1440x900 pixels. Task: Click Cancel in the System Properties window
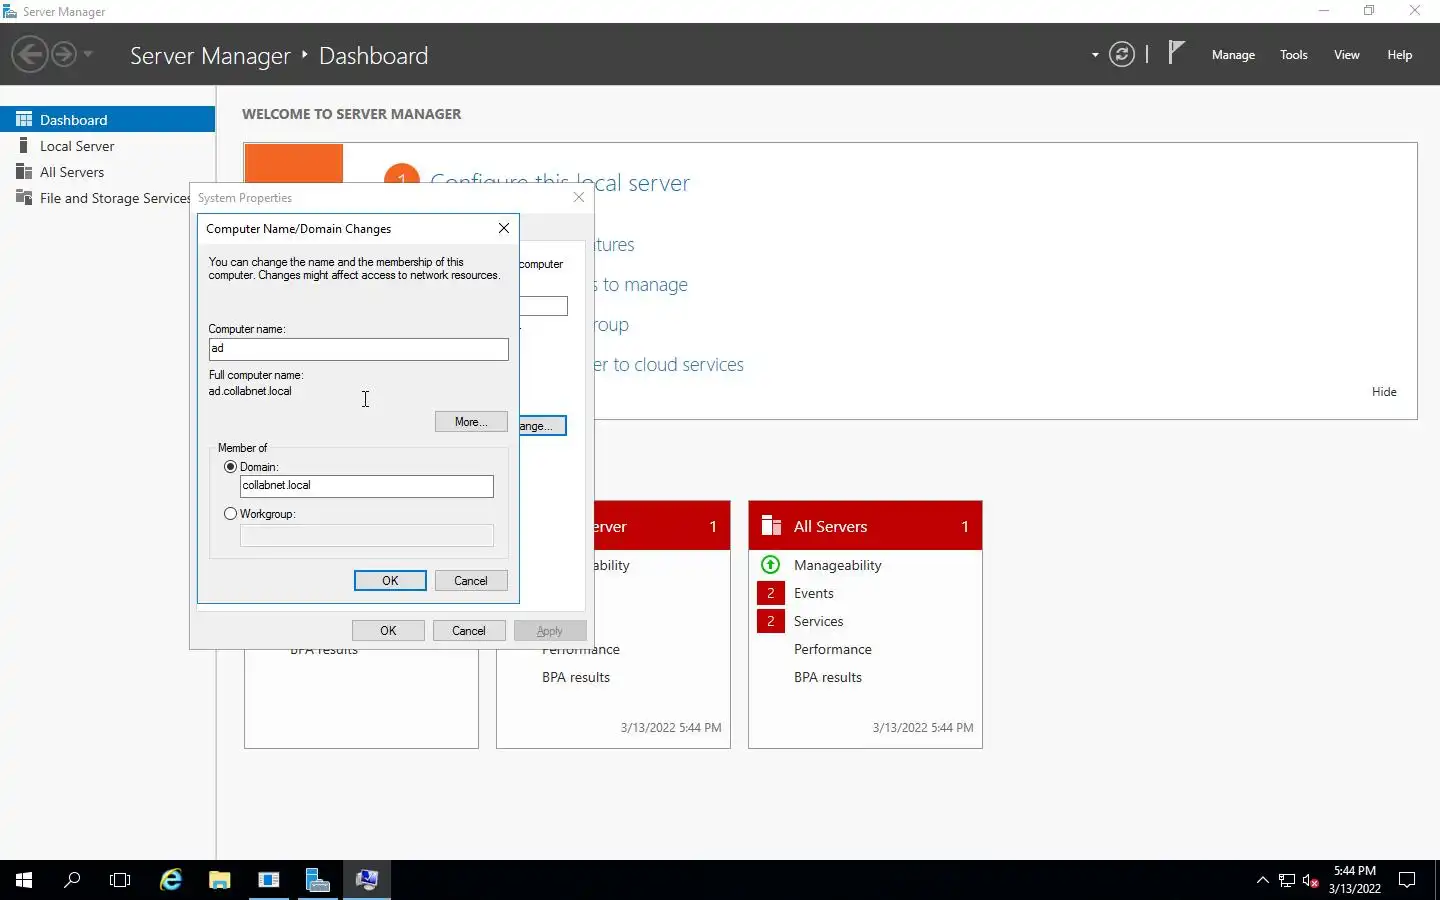469,631
